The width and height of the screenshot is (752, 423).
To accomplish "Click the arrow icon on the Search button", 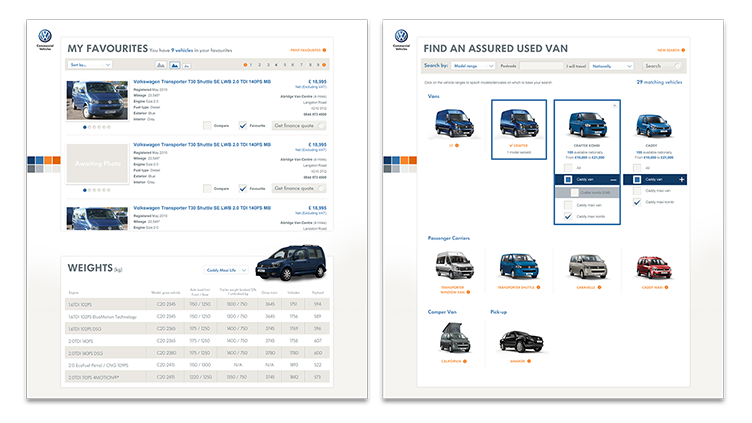I will coord(678,66).
